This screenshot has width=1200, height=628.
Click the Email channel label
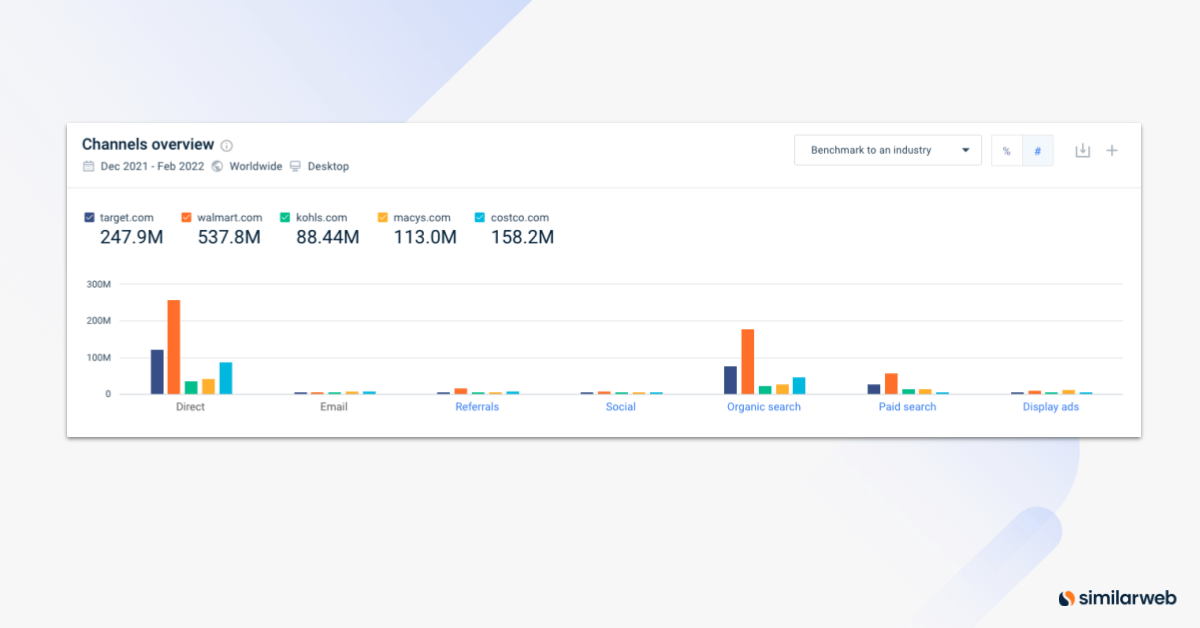(x=333, y=407)
